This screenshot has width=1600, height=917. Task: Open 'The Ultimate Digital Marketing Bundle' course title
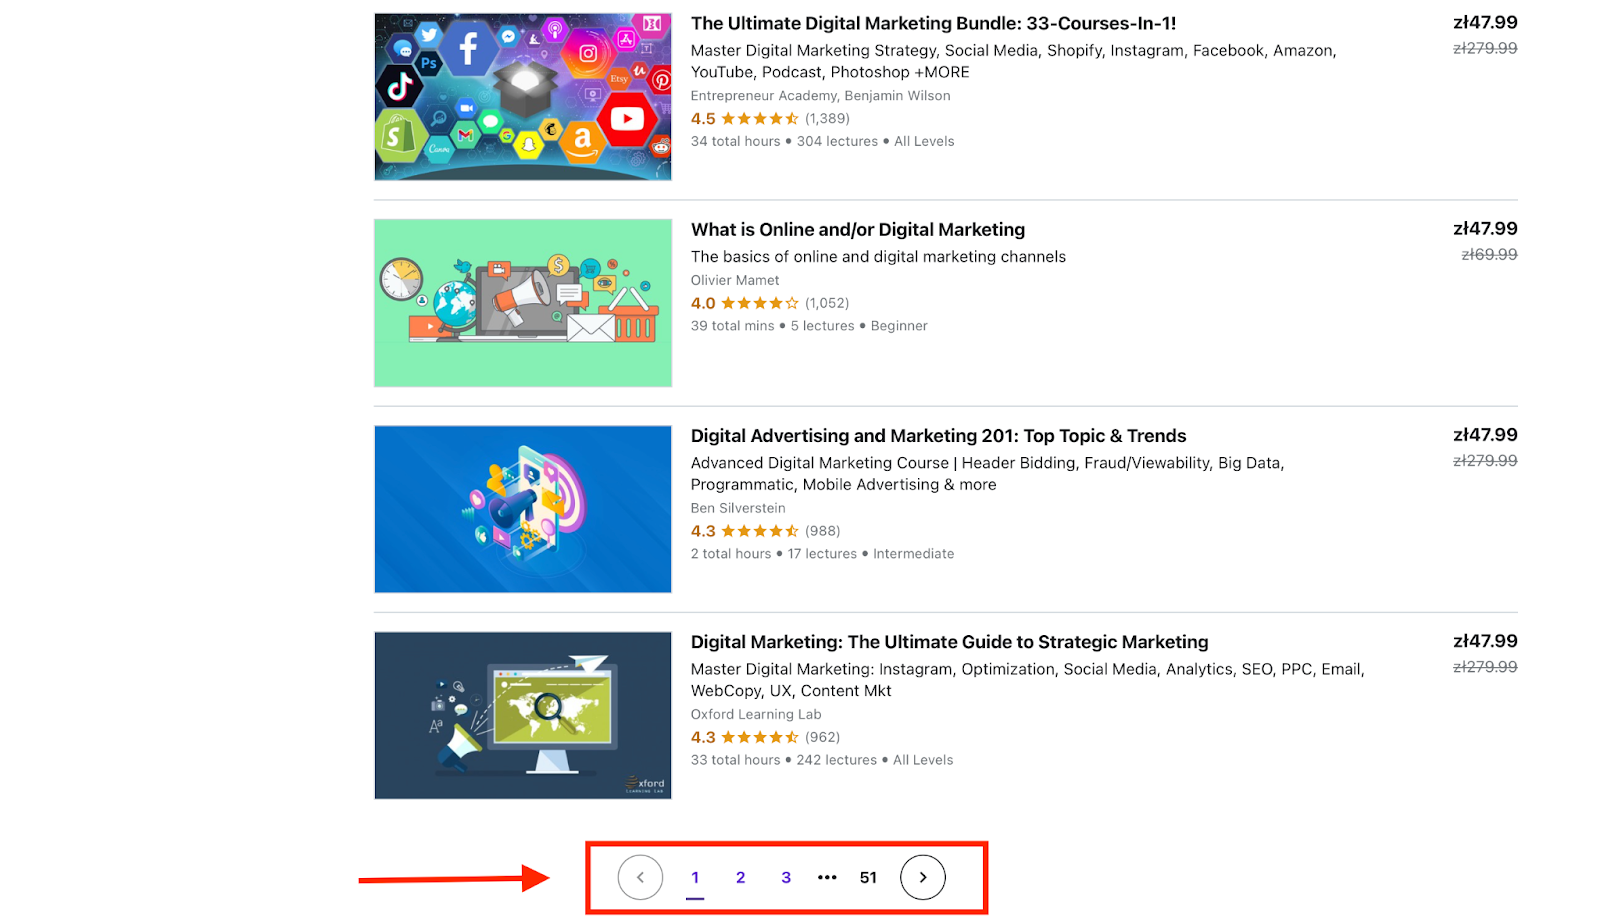(933, 23)
